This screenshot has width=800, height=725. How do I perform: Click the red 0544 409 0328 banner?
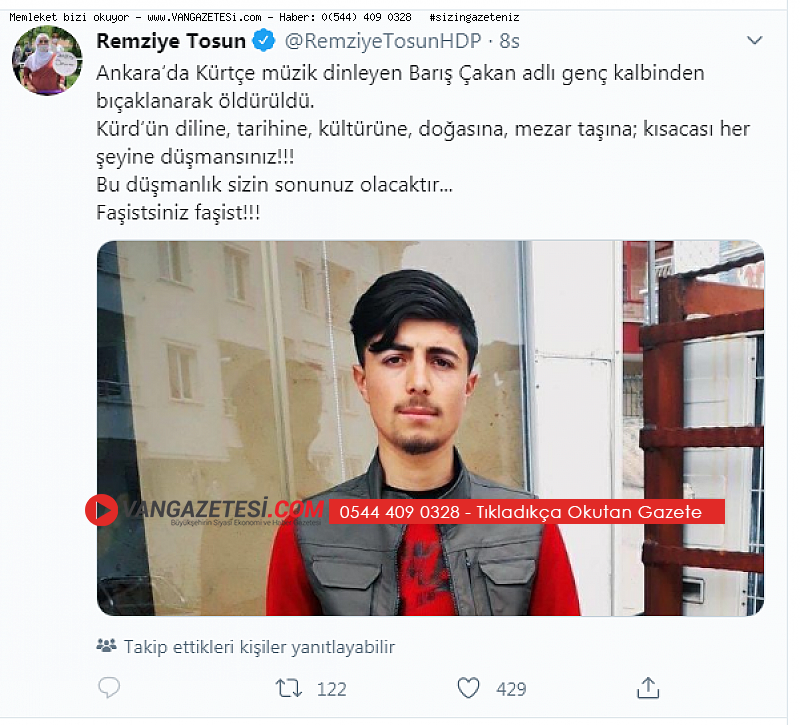click(527, 512)
